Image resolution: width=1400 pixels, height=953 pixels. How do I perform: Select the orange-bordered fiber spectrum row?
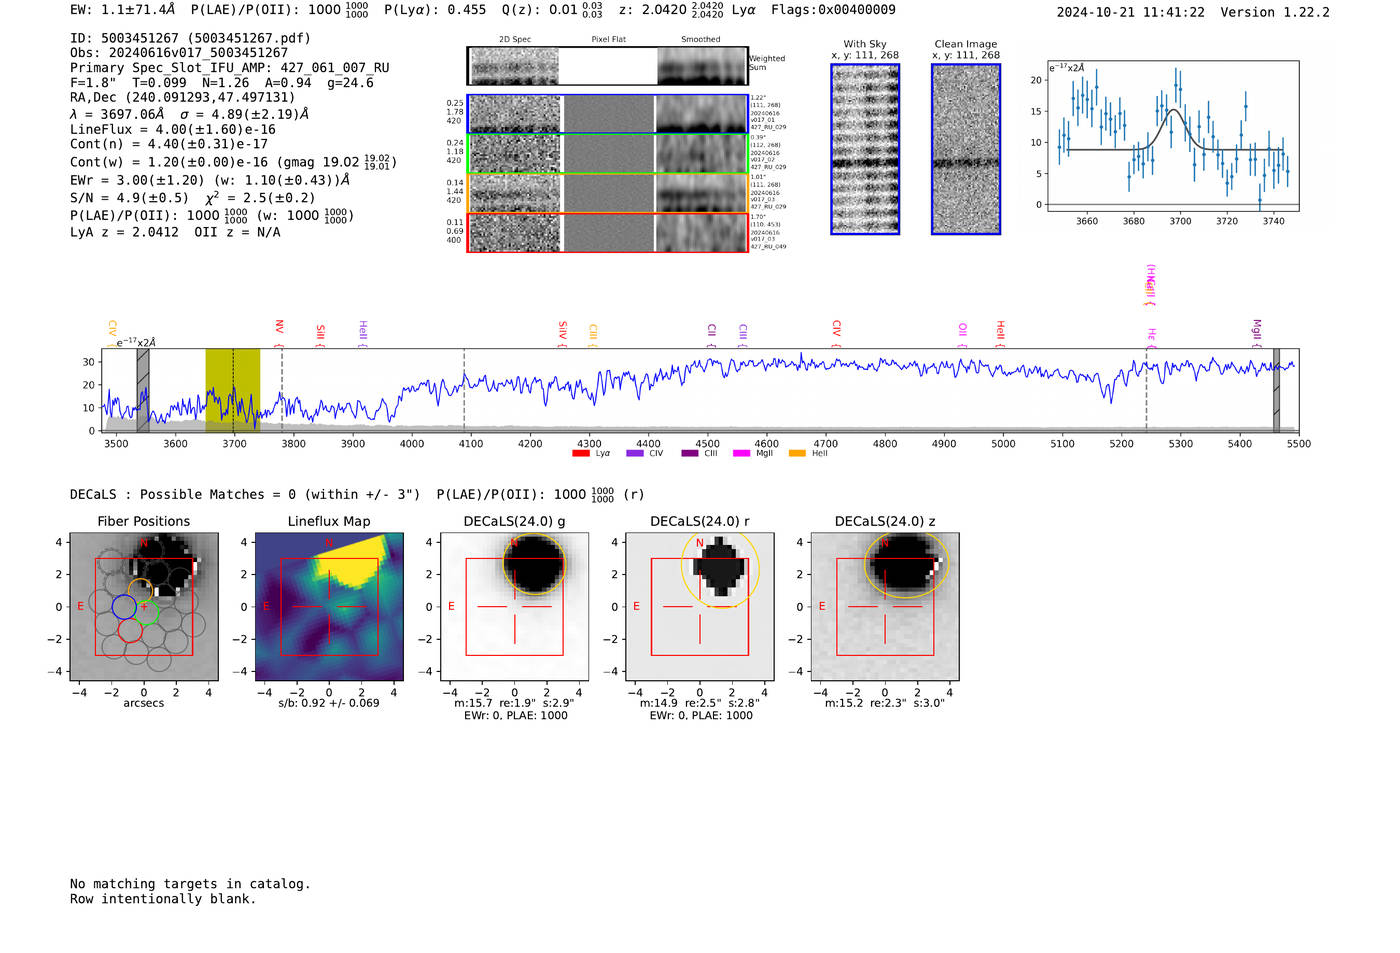click(x=607, y=193)
